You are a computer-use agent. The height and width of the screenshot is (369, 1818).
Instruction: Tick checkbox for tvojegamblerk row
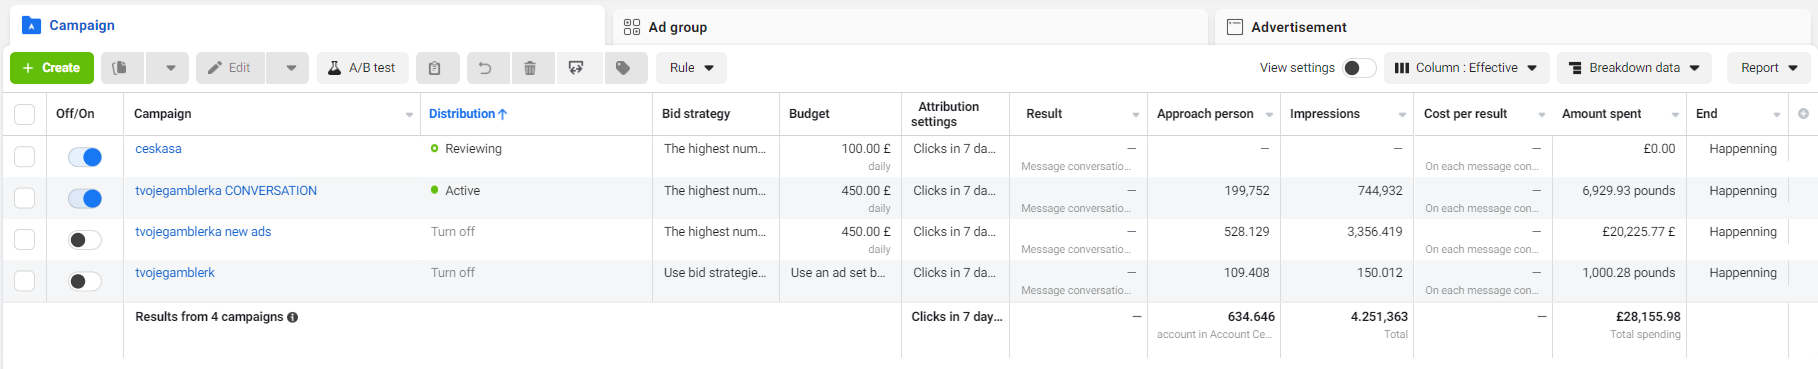(25, 281)
